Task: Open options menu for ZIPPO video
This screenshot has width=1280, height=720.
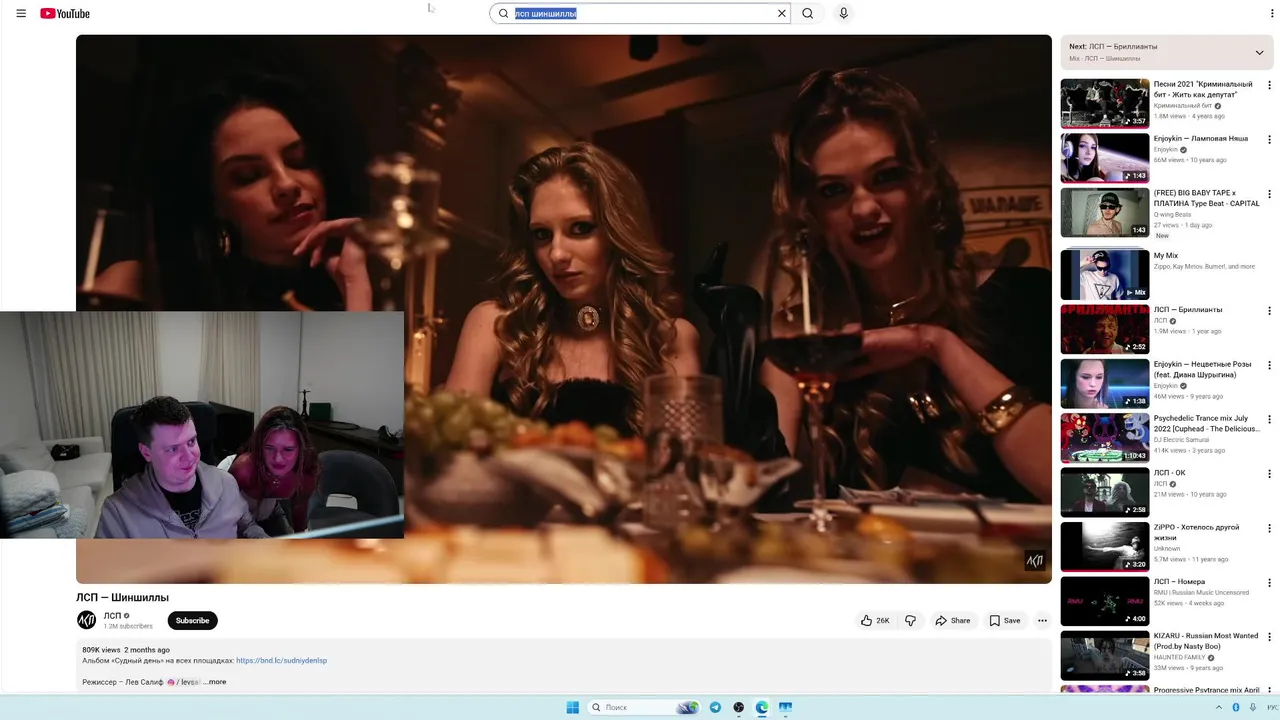Action: 1270,528
